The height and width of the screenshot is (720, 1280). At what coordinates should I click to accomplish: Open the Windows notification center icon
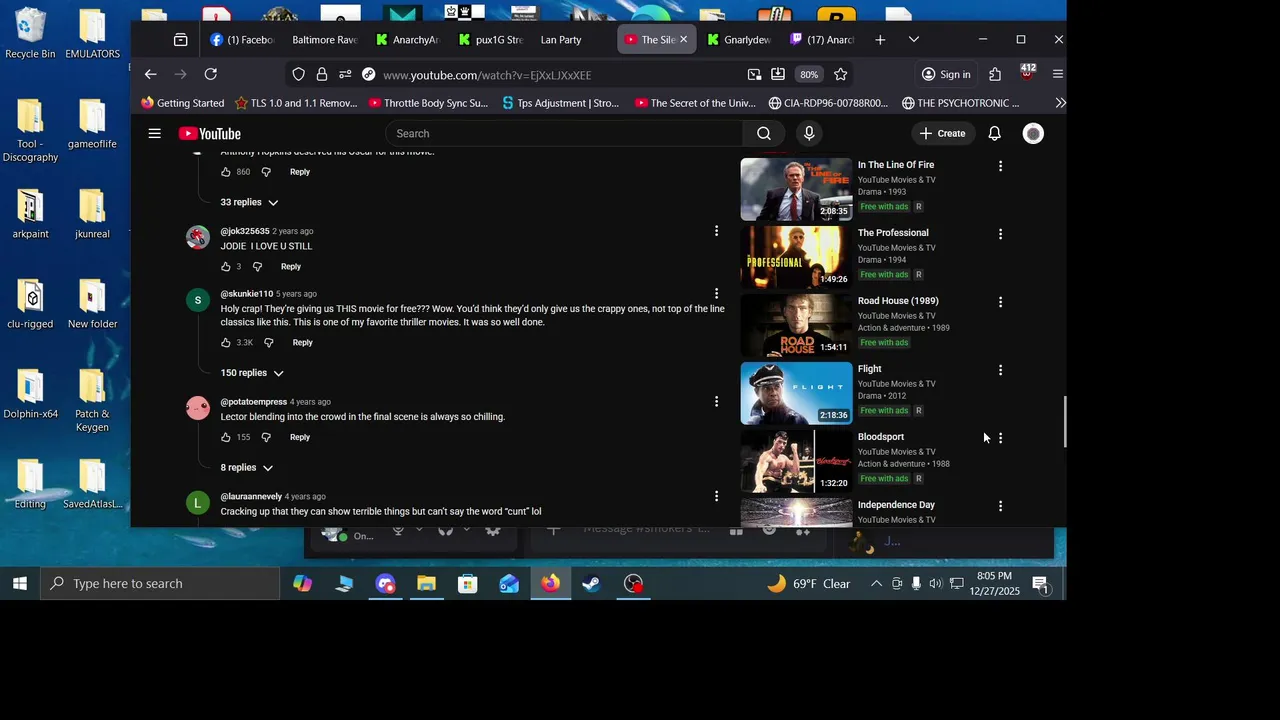point(1040,583)
